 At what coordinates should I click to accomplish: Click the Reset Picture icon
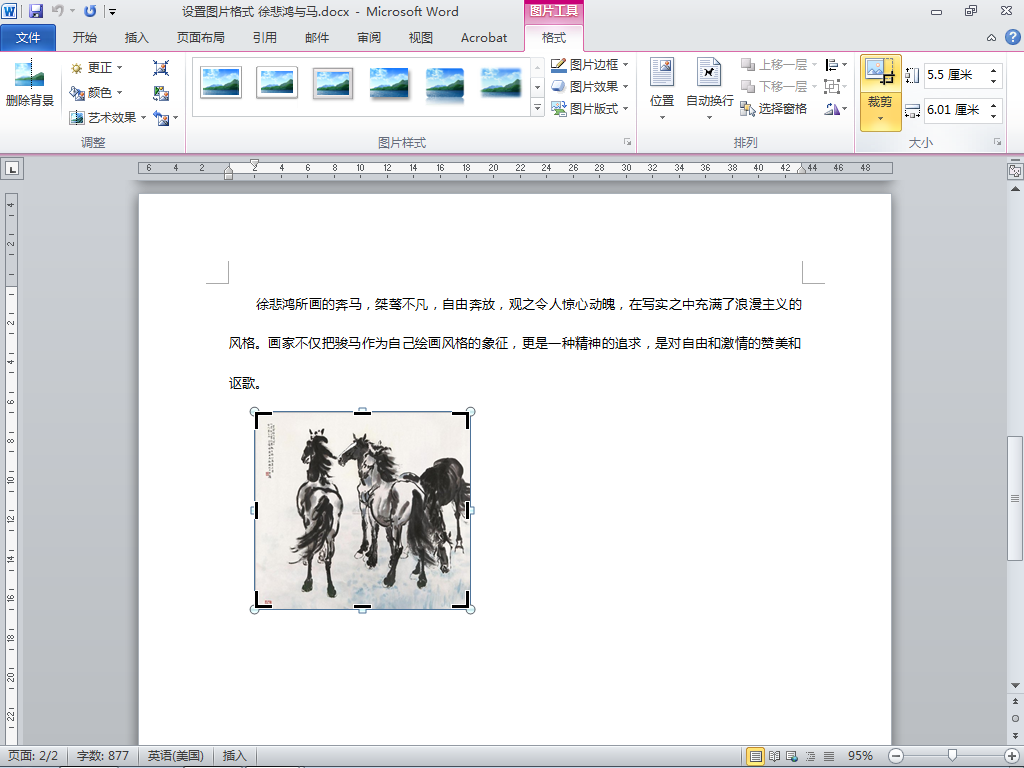point(161,118)
